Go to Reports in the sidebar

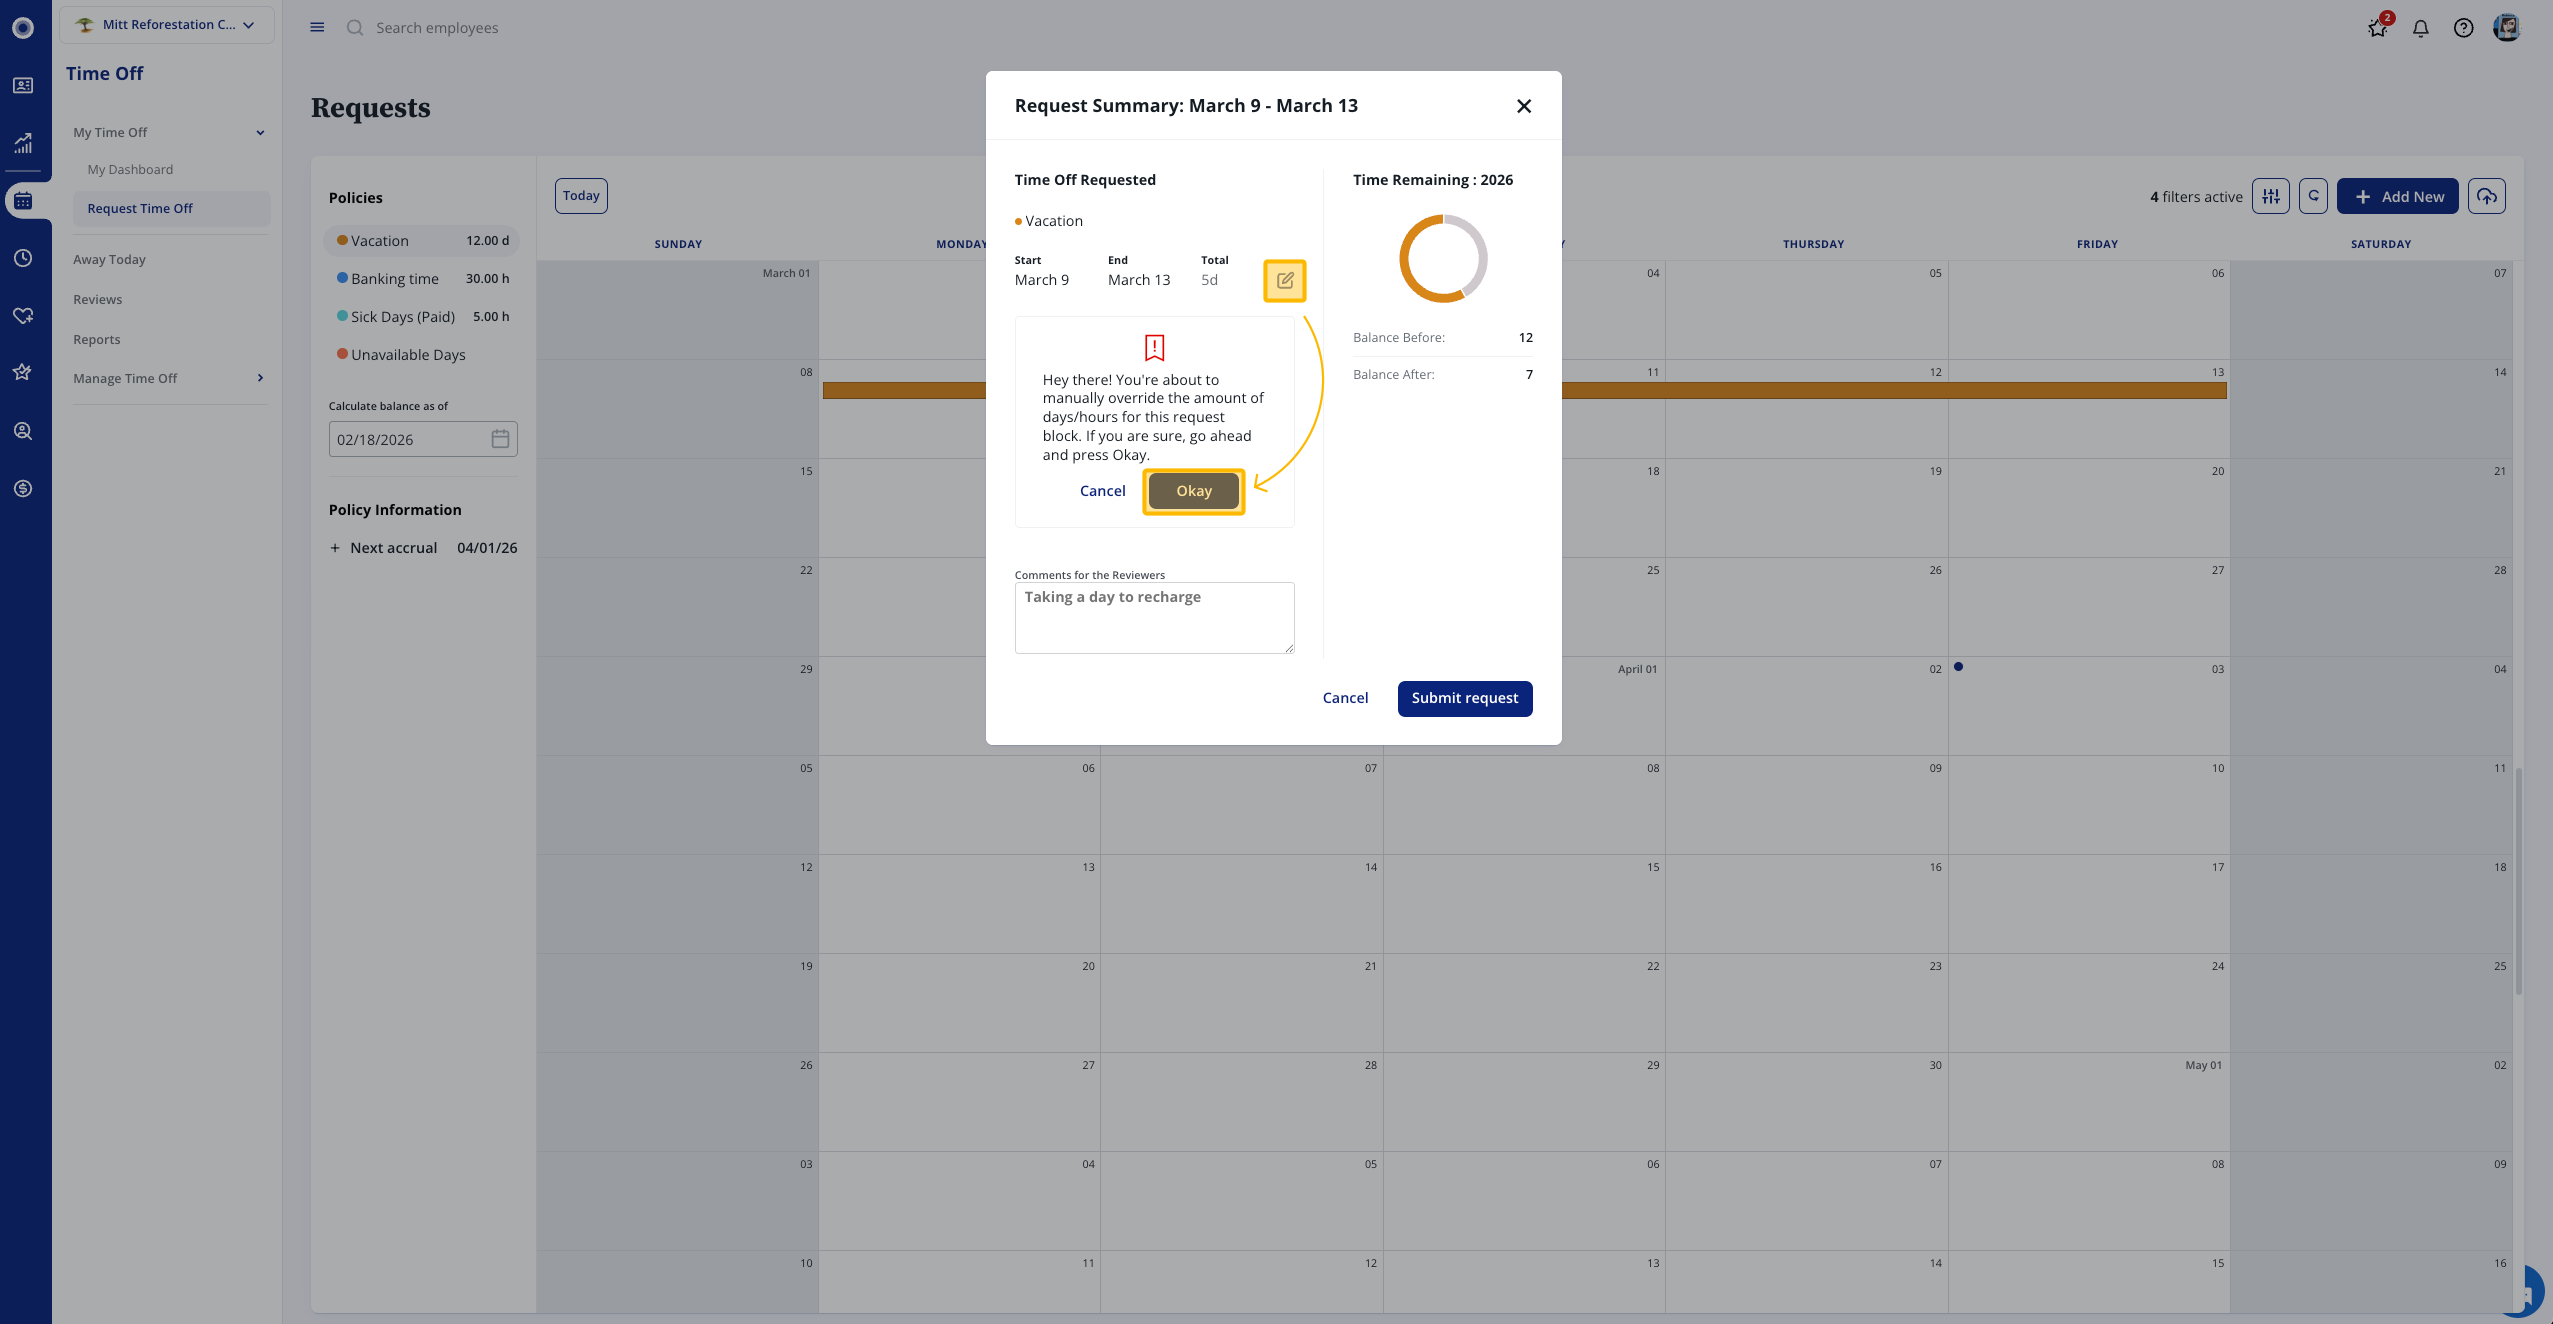click(x=96, y=339)
